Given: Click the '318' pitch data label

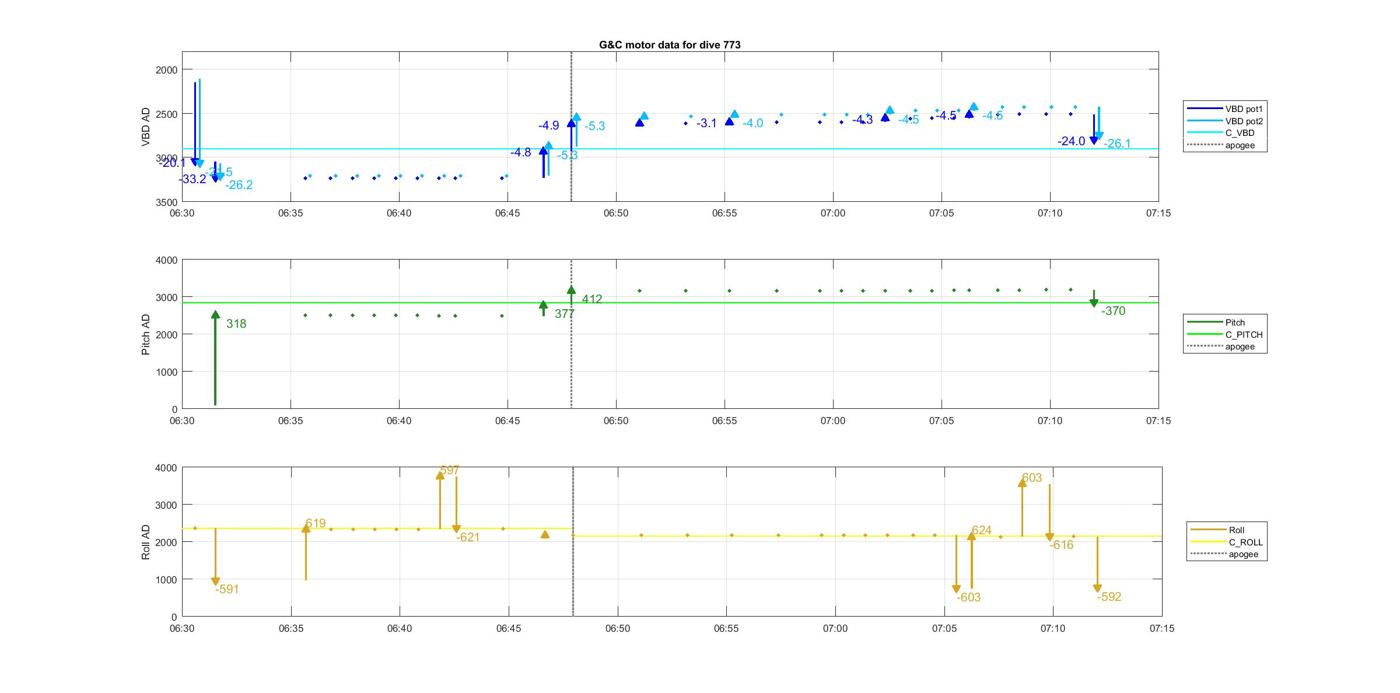Looking at the screenshot, I should click(236, 324).
